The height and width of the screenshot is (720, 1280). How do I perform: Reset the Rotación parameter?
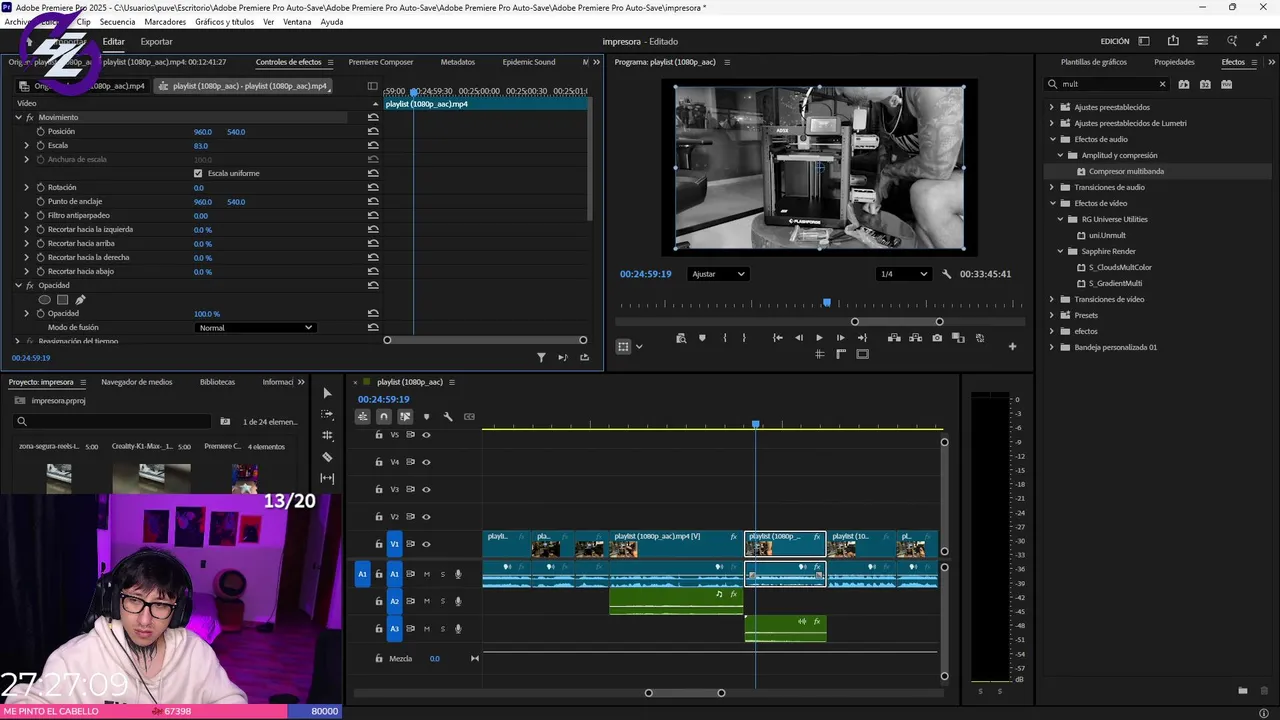click(373, 188)
